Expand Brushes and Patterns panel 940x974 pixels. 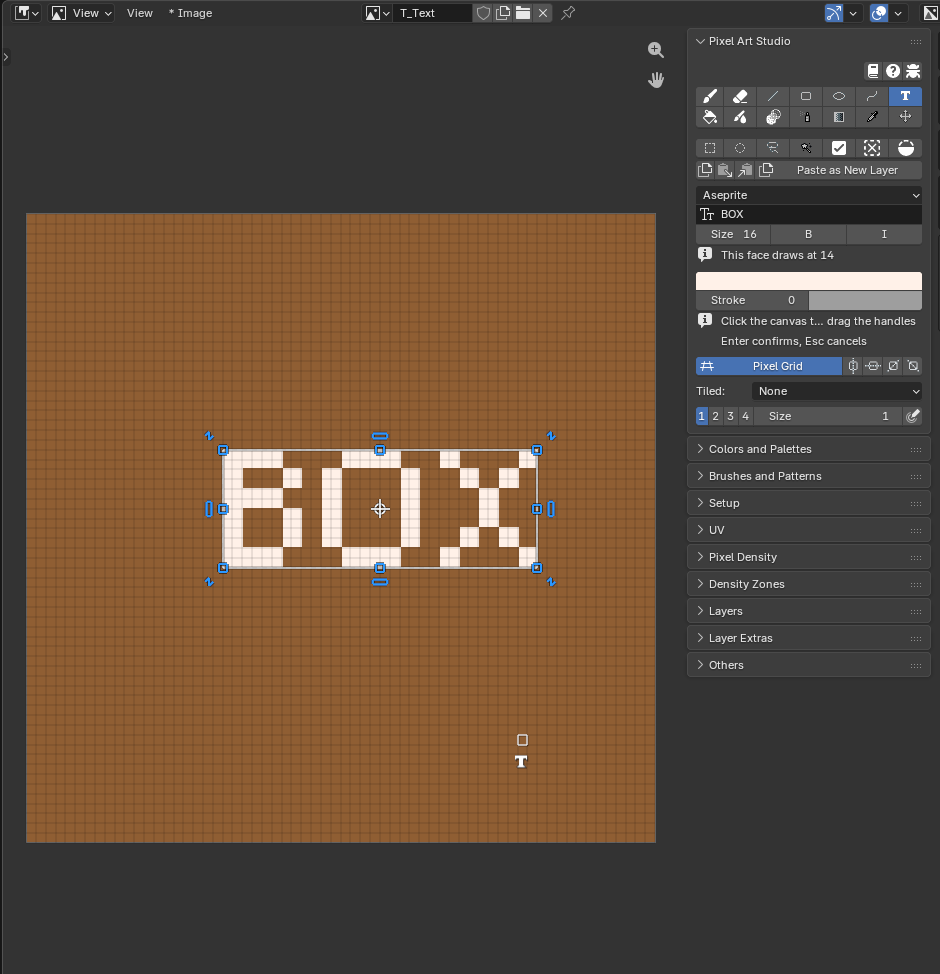[x=809, y=476]
